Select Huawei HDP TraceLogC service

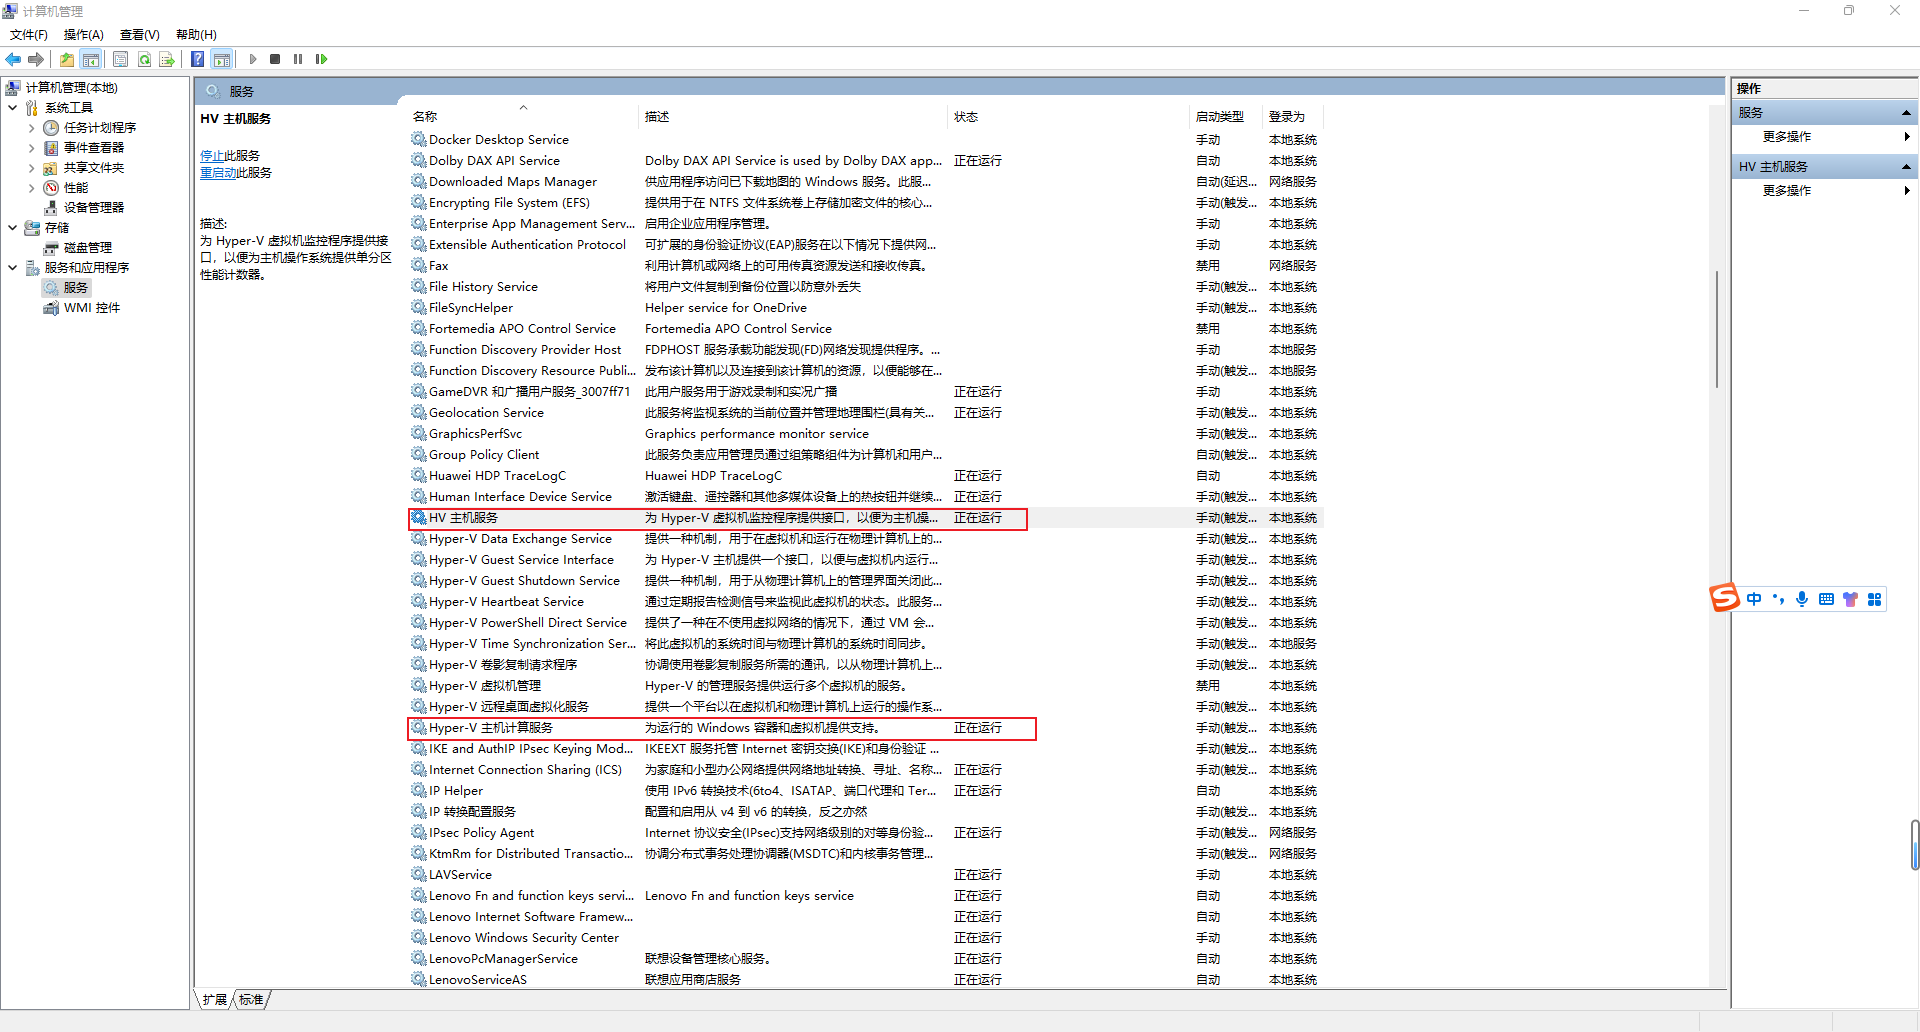[x=866, y=476]
